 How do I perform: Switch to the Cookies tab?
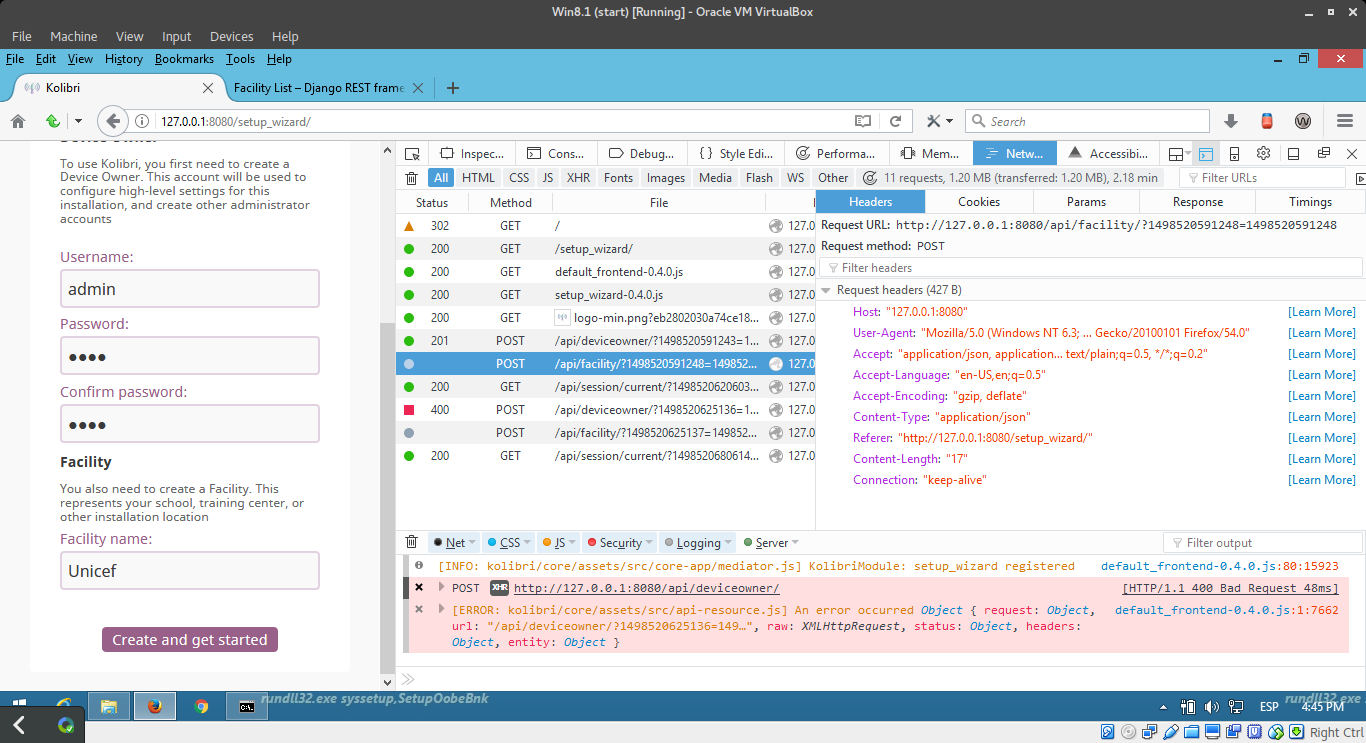tap(979, 201)
